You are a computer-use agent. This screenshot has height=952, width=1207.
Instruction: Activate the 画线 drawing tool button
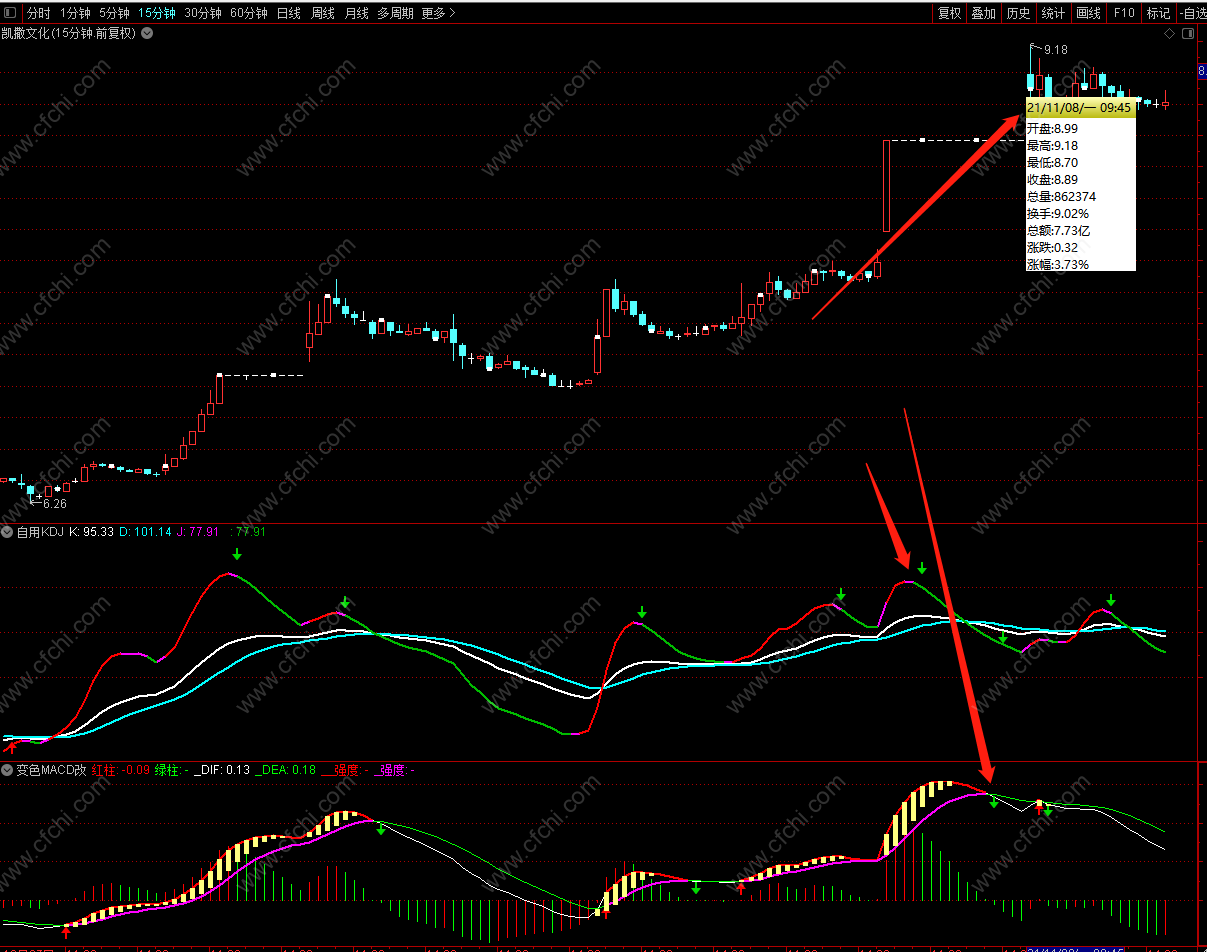click(1088, 13)
